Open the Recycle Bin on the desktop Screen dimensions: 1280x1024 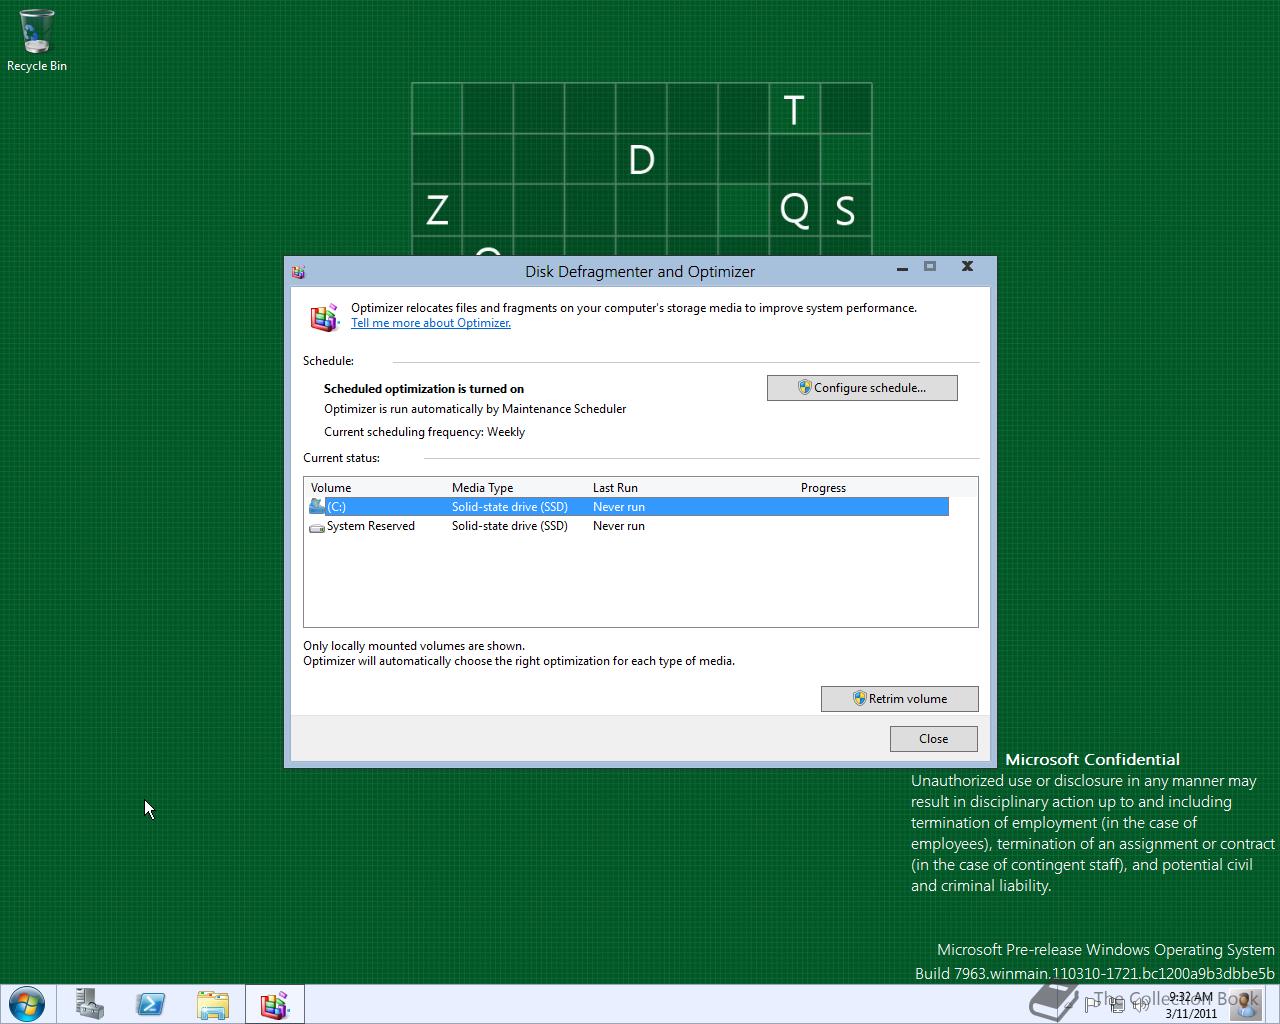(x=37, y=40)
